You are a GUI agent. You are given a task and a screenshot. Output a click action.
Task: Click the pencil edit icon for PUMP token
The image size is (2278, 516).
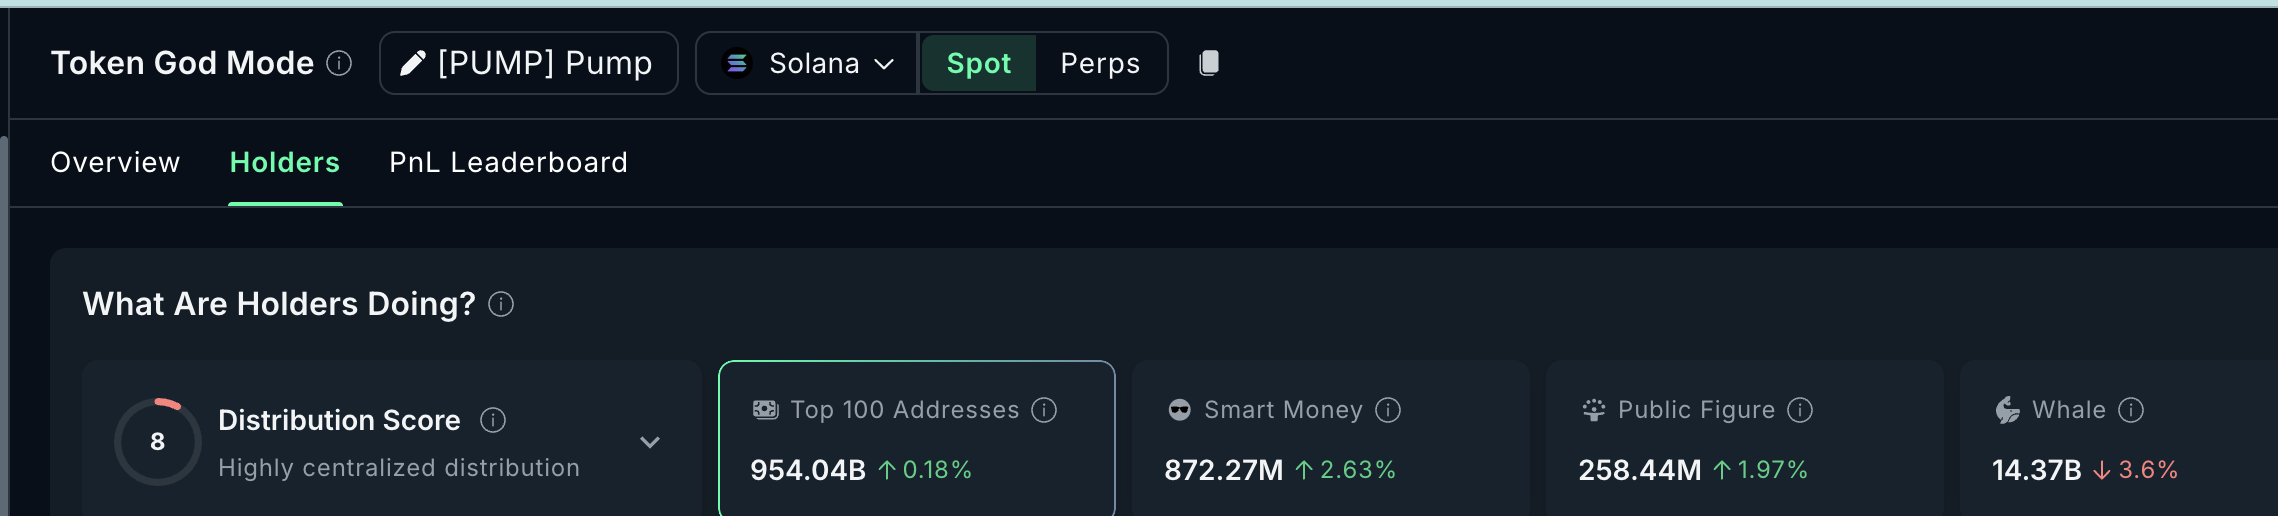[412, 63]
